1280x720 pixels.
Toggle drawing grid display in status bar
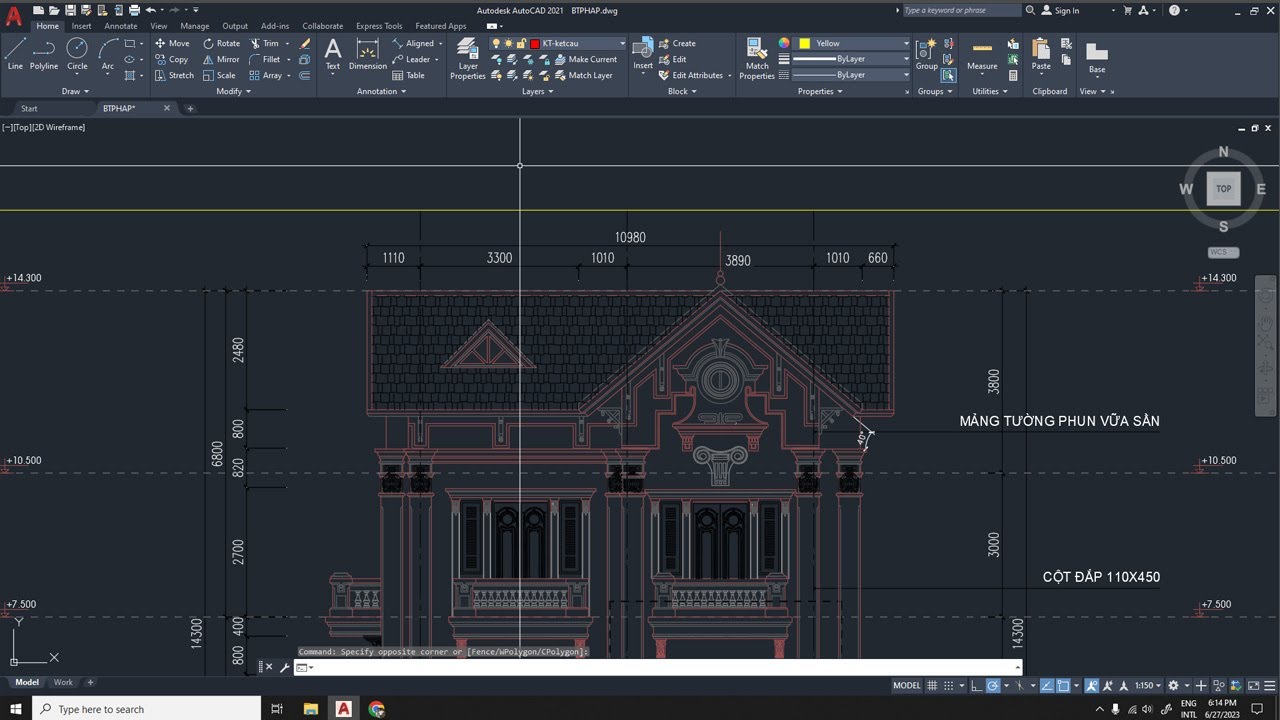932,686
